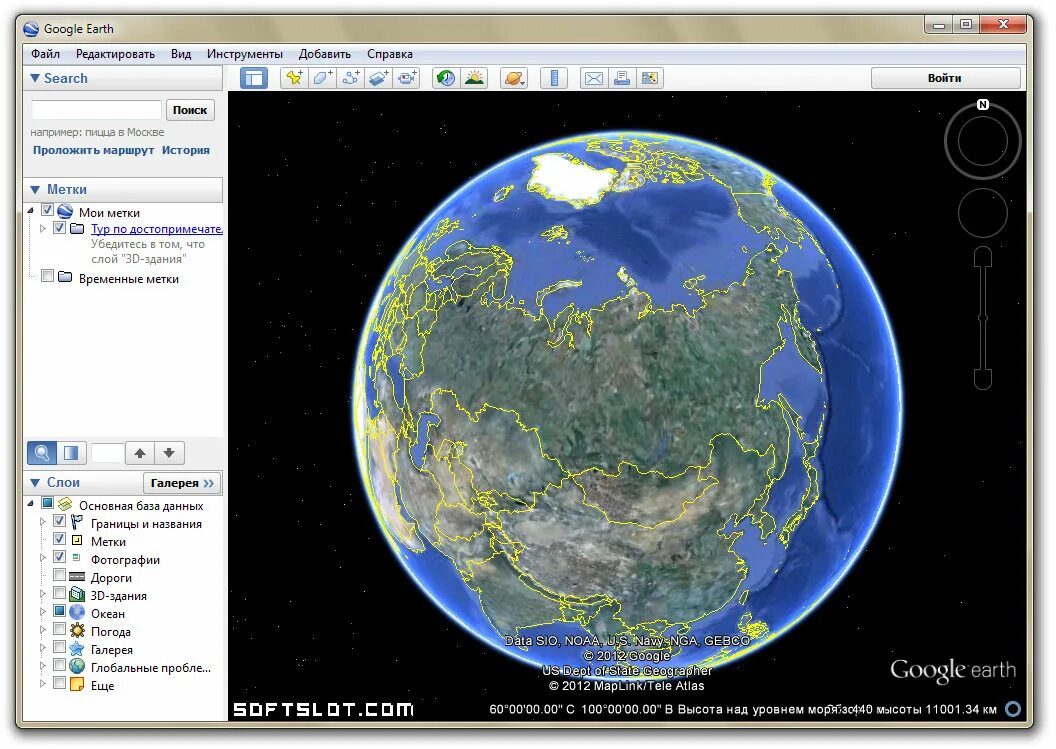The width and height of the screenshot is (1056, 749).
Task: Open the Добавить menu
Action: [325, 54]
